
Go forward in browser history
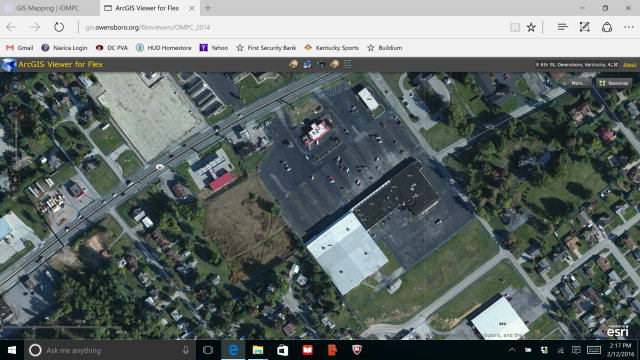(35, 27)
